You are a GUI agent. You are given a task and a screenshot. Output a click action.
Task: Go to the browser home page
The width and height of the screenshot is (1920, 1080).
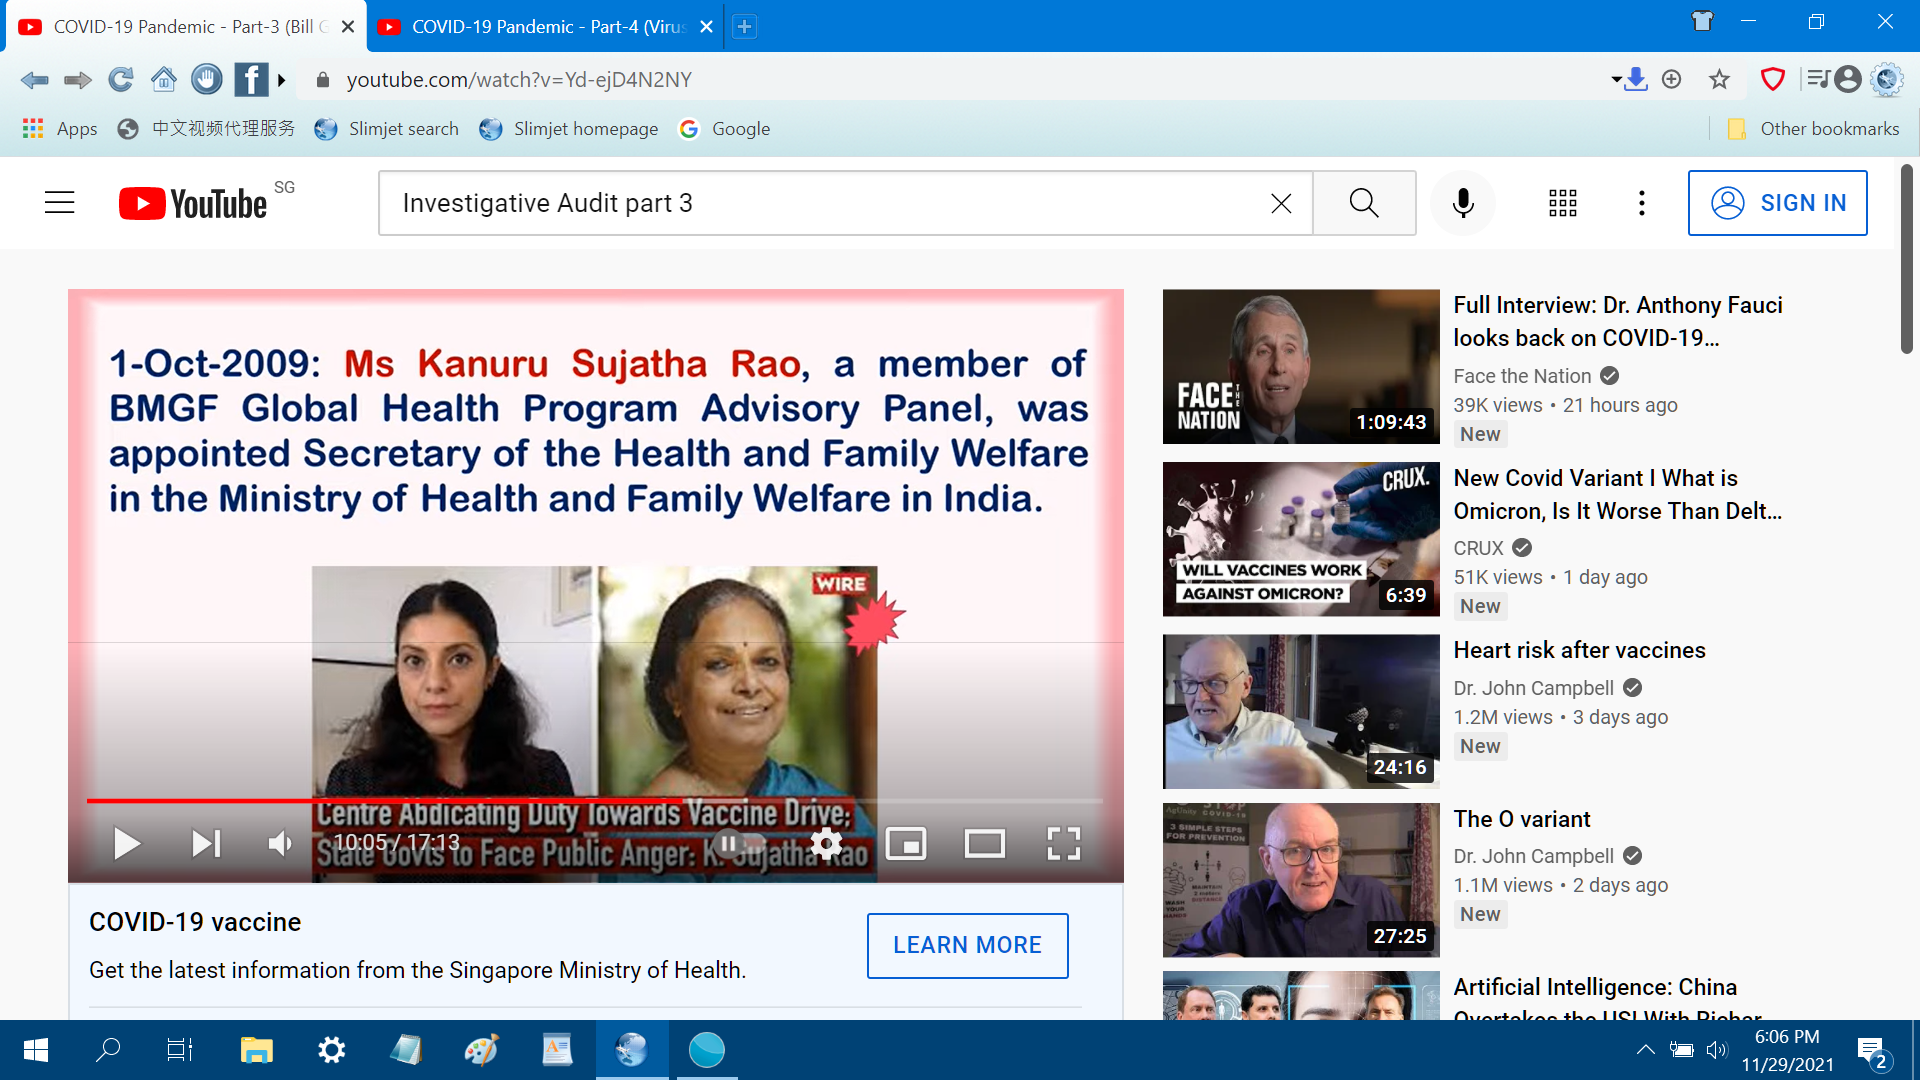pyautogui.click(x=163, y=79)
